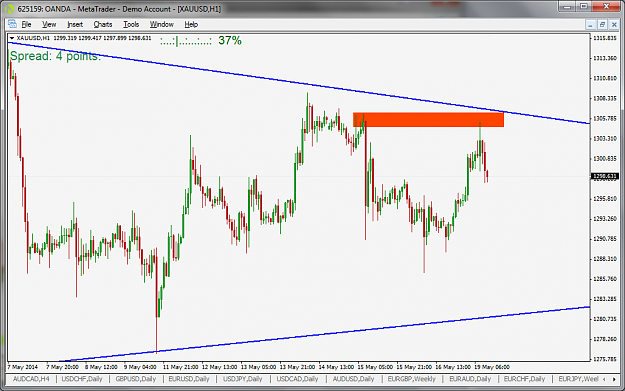625x391 pixels.
Task: Open the Tools menu
Action: [x=131, y=24]
